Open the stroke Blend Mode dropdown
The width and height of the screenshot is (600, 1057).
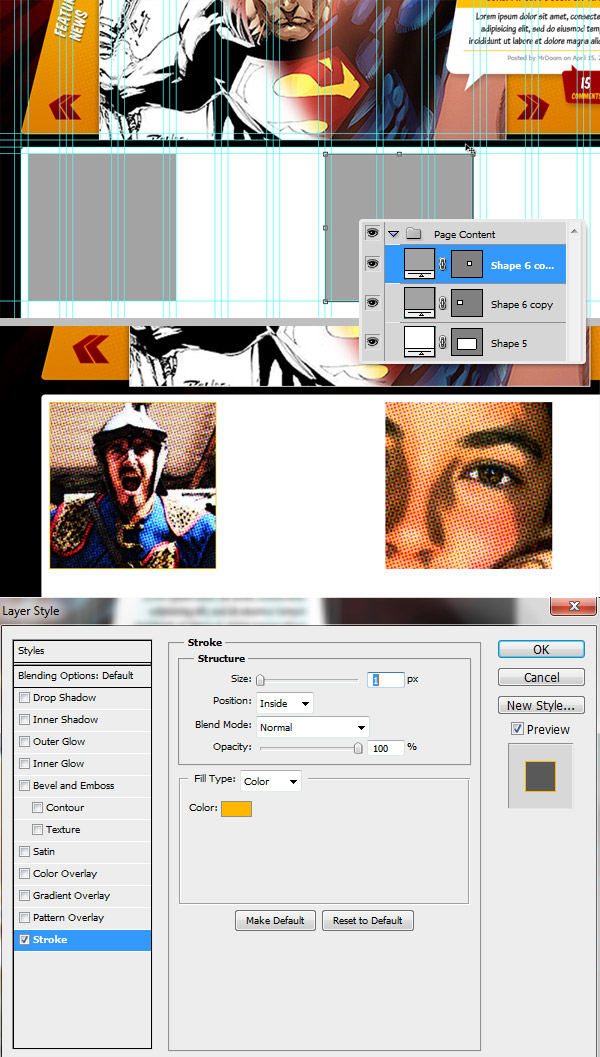313,727
